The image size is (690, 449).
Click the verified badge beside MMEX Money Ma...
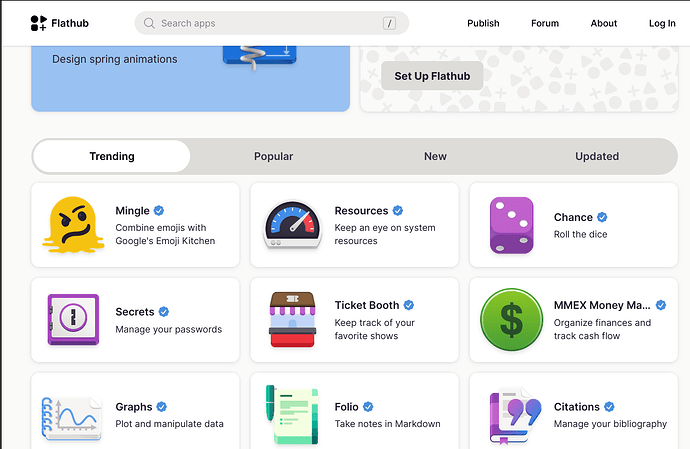pos(661,305)
